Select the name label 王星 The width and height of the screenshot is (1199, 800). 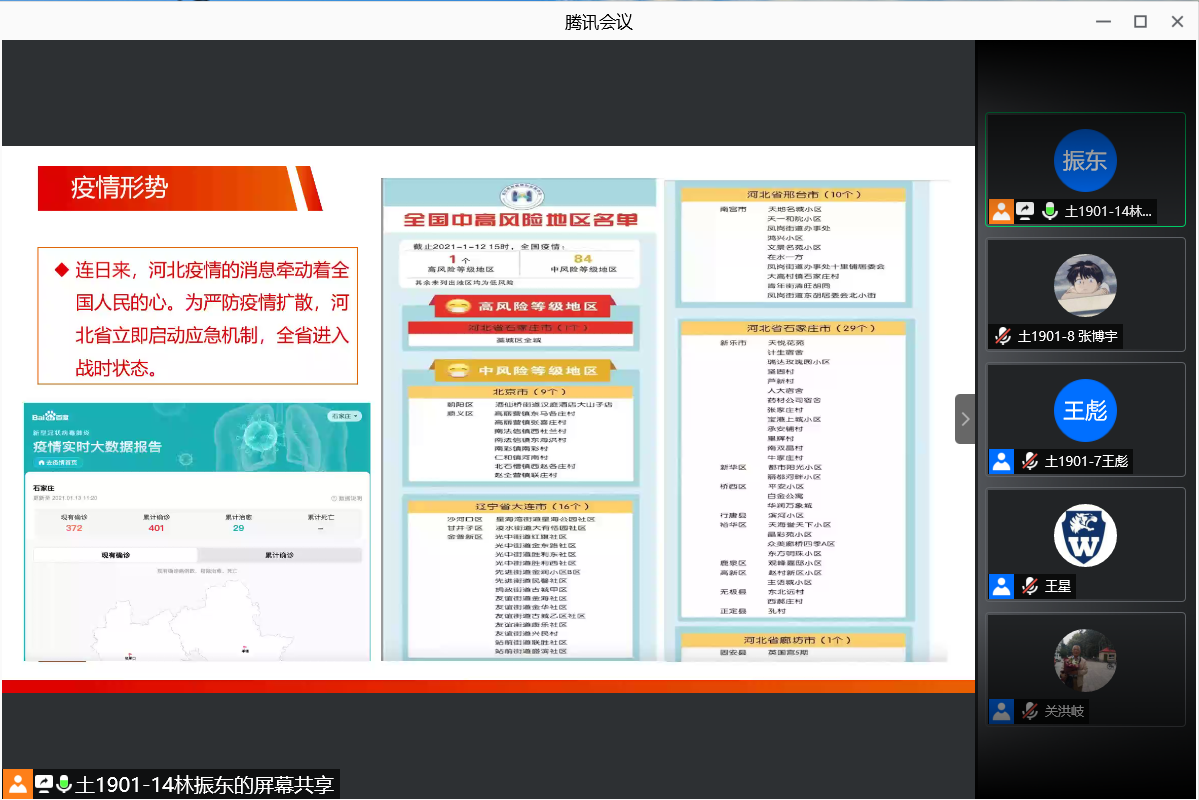(1058, 586)
